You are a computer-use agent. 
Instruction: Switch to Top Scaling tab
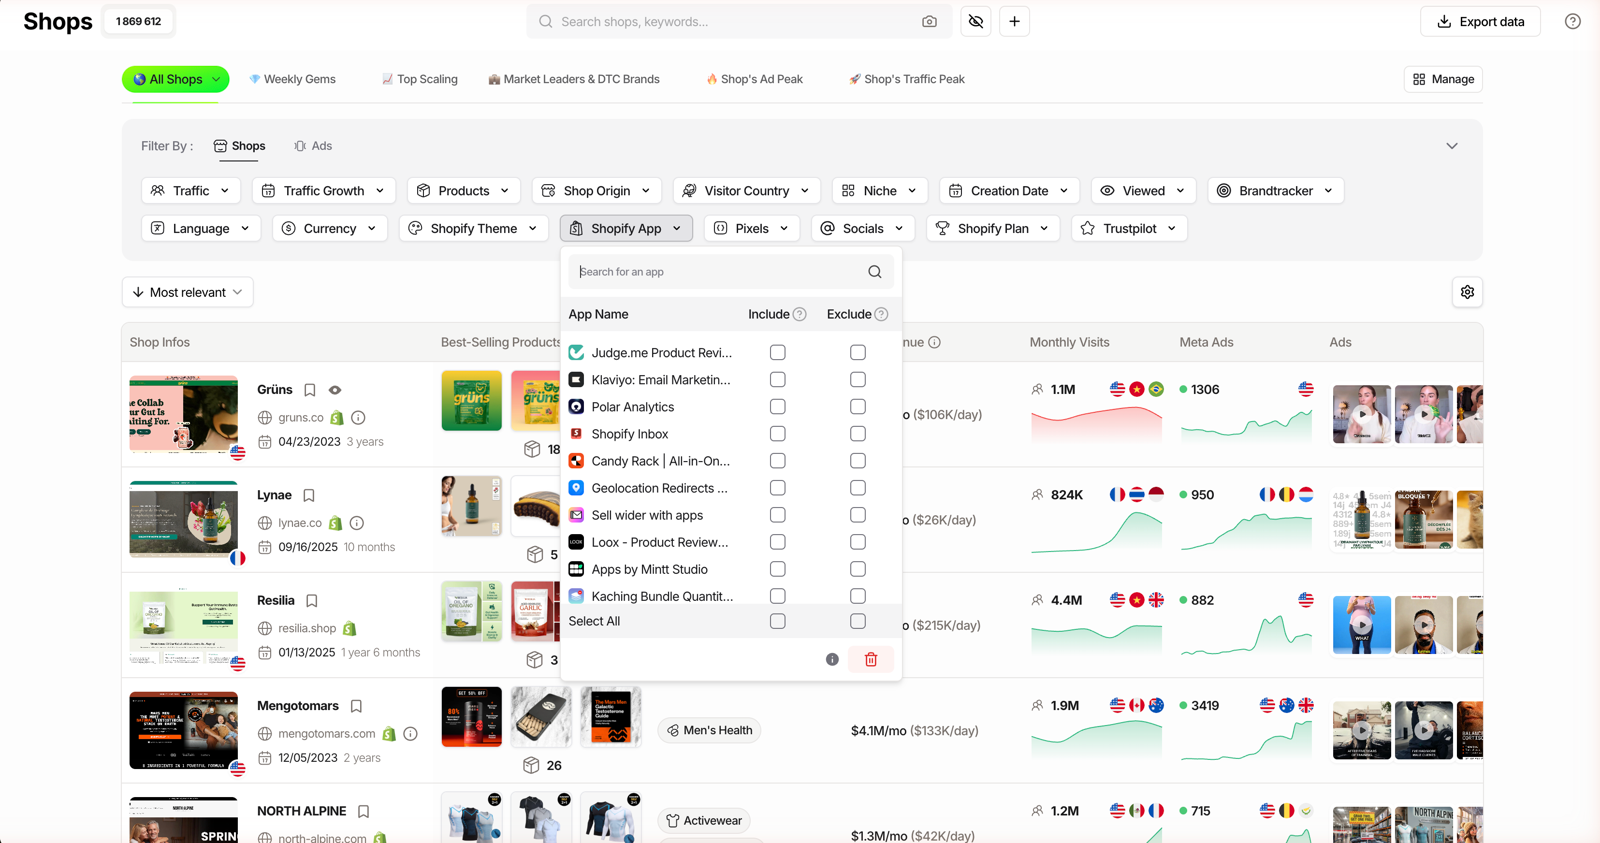[x=420, y=79]
